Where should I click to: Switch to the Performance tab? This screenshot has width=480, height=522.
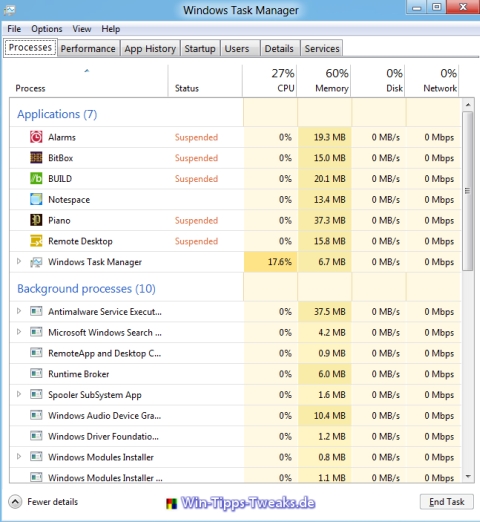pos(88,49)
